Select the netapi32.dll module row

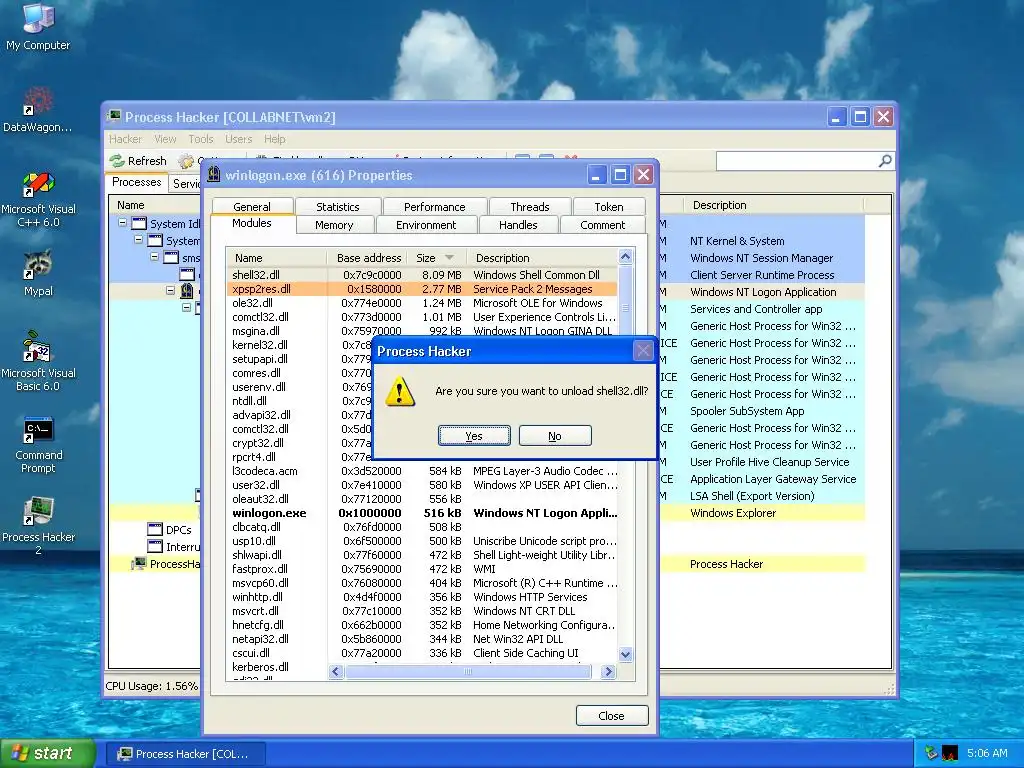coord(422,639)
